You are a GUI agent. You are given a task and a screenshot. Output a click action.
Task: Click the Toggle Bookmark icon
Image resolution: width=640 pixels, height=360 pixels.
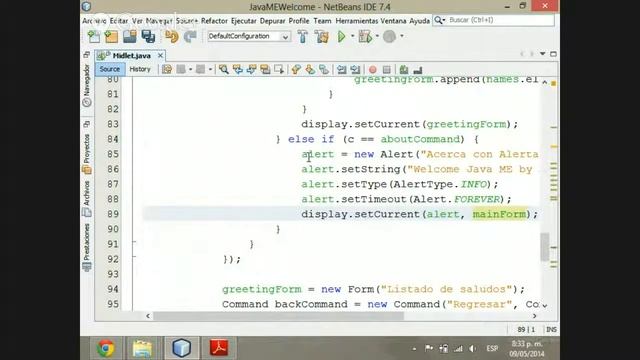(324, 69)
